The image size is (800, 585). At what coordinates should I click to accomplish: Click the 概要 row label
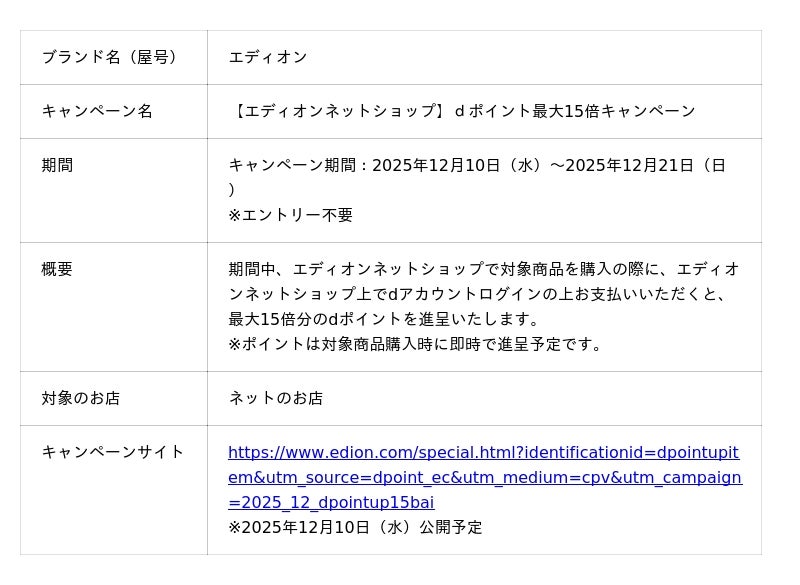click(57, 269)
